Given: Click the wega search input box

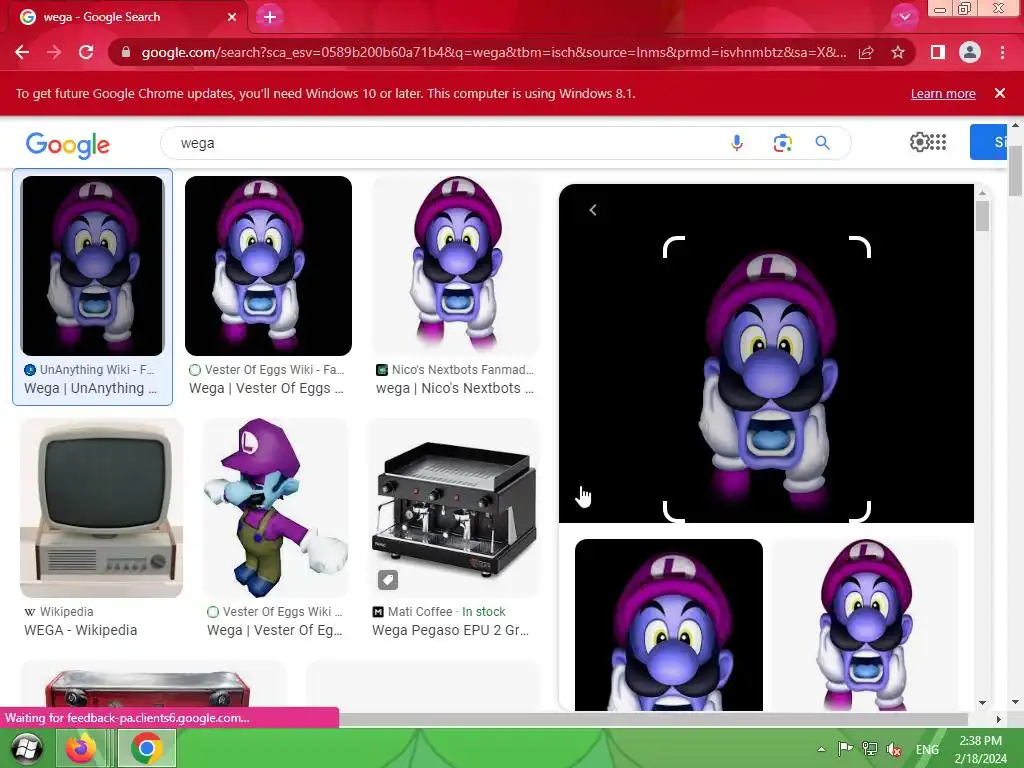Looking at the screenshot, I should [444, 143].
